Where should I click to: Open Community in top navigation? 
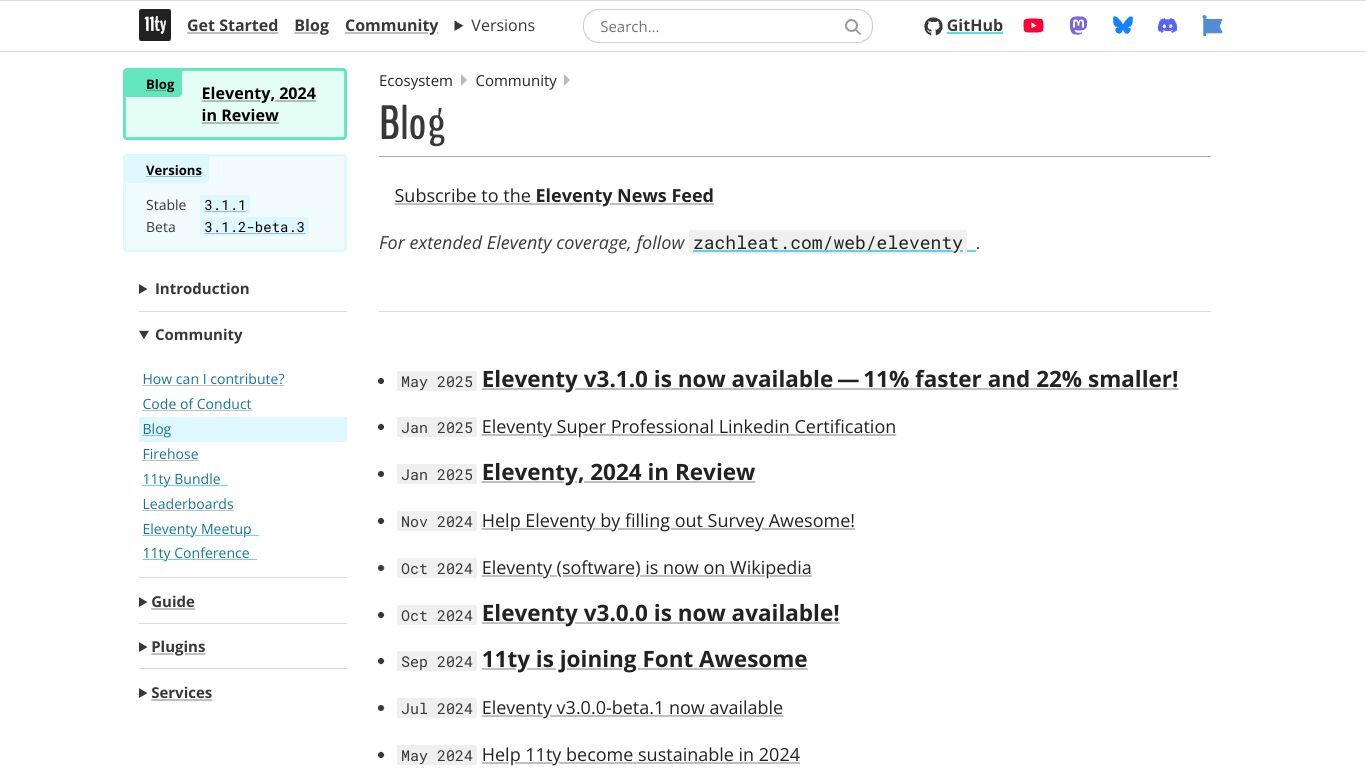coord(391,25)
